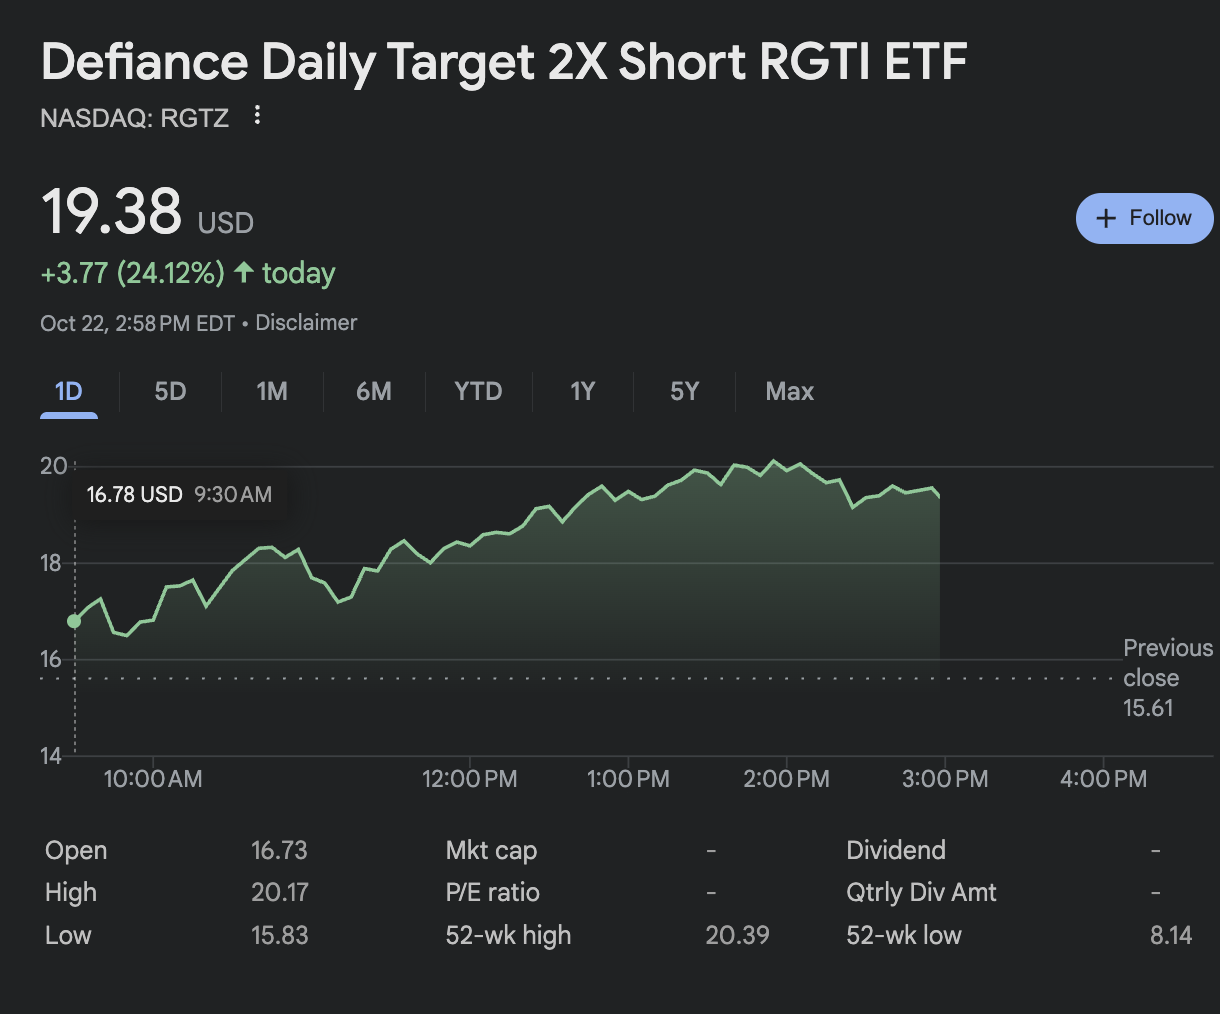Image resolution: width=1220 pixels, height=1014 pixels.
Task: Click the ETF title heading
Action: (504, 62)
